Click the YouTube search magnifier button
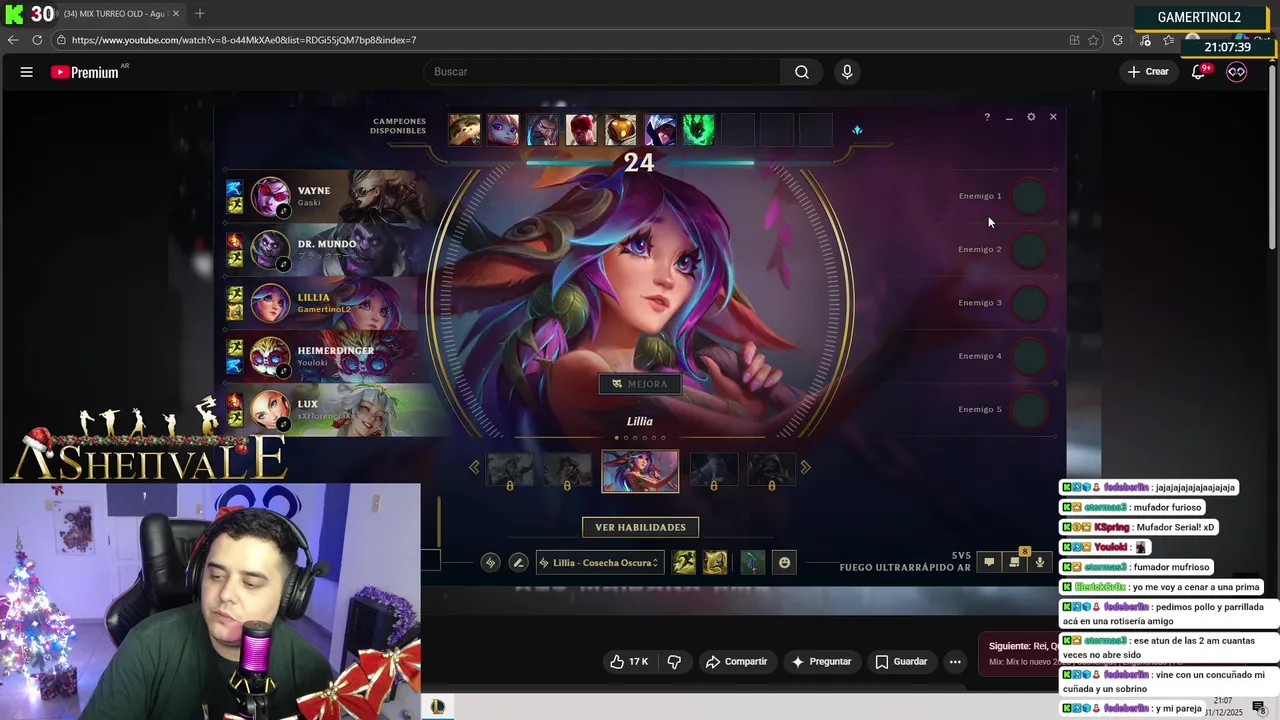This screenshot has height=720, width=1280. point(802,72)
